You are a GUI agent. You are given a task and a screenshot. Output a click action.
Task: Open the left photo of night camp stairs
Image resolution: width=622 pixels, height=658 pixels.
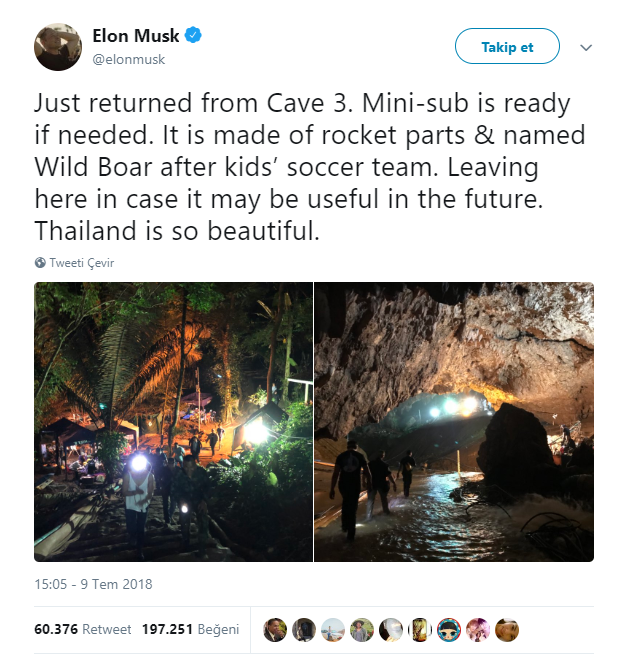tap(173, 421)
